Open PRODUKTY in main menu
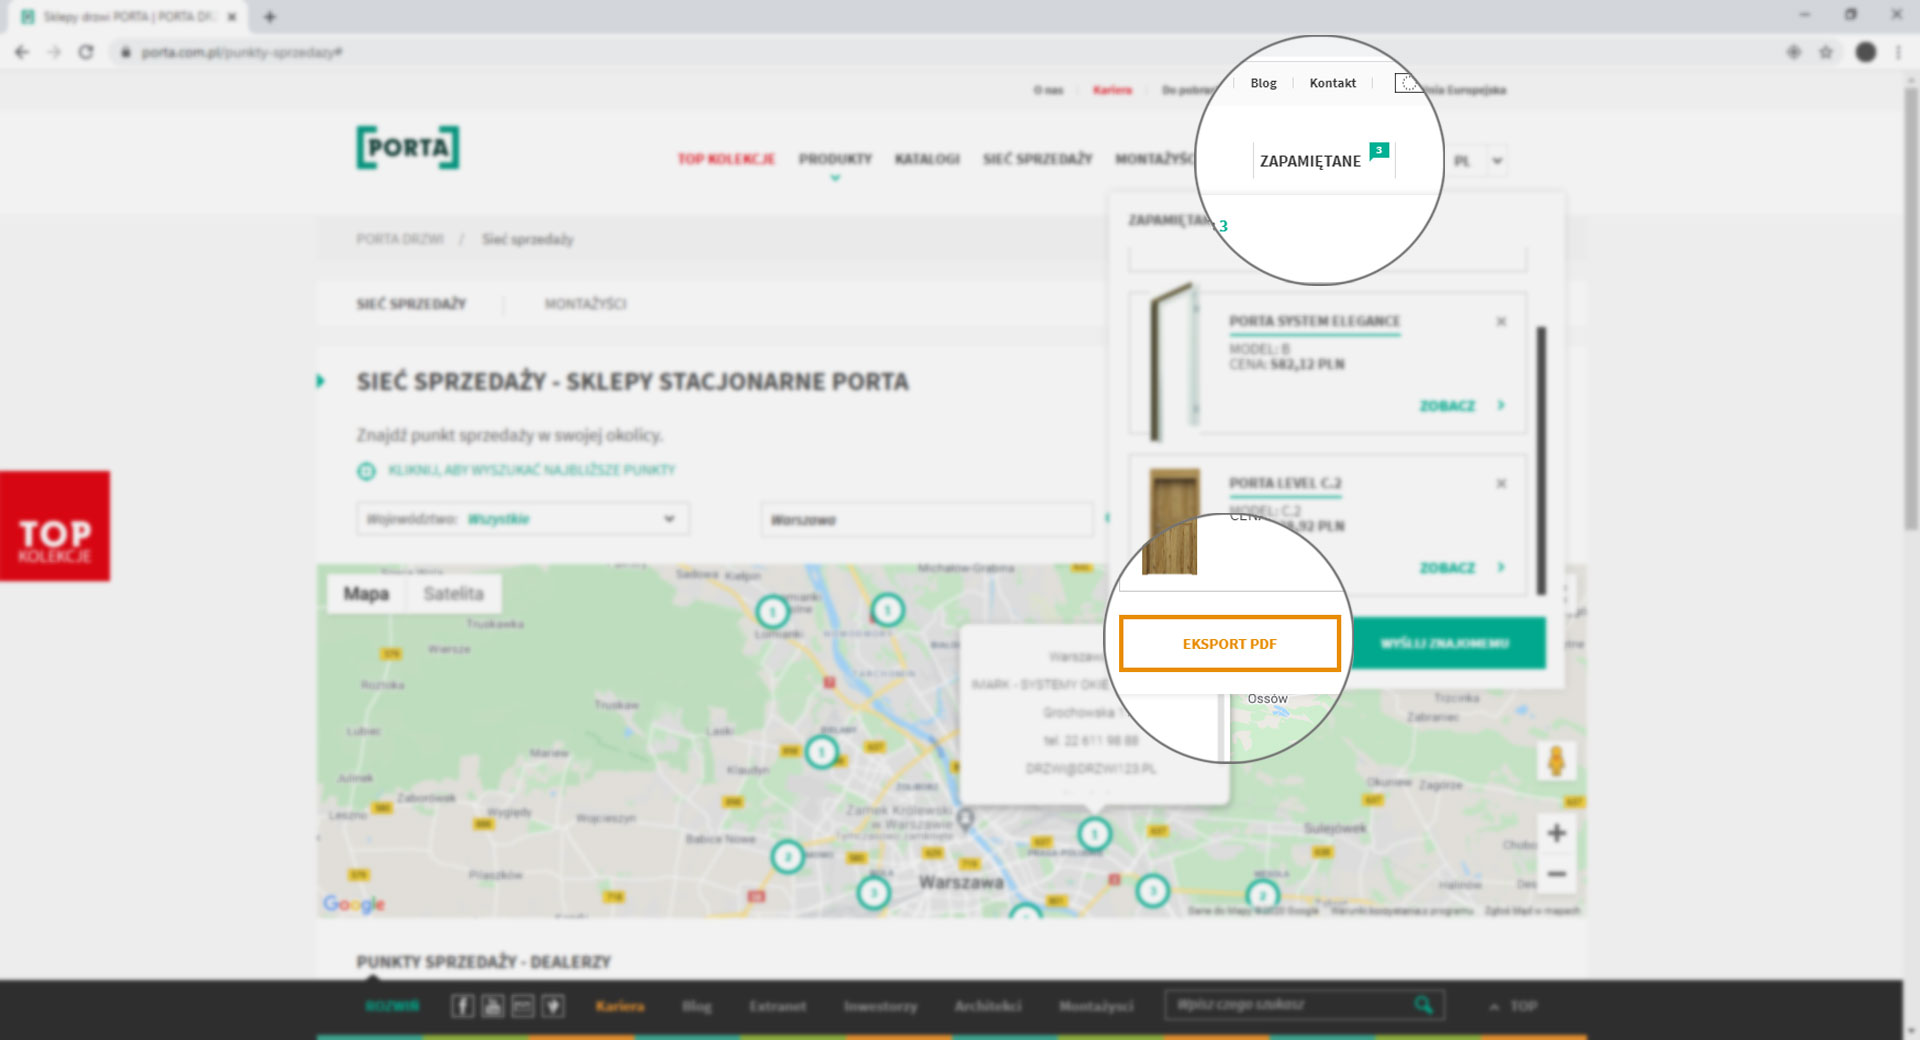 point(835,159)
